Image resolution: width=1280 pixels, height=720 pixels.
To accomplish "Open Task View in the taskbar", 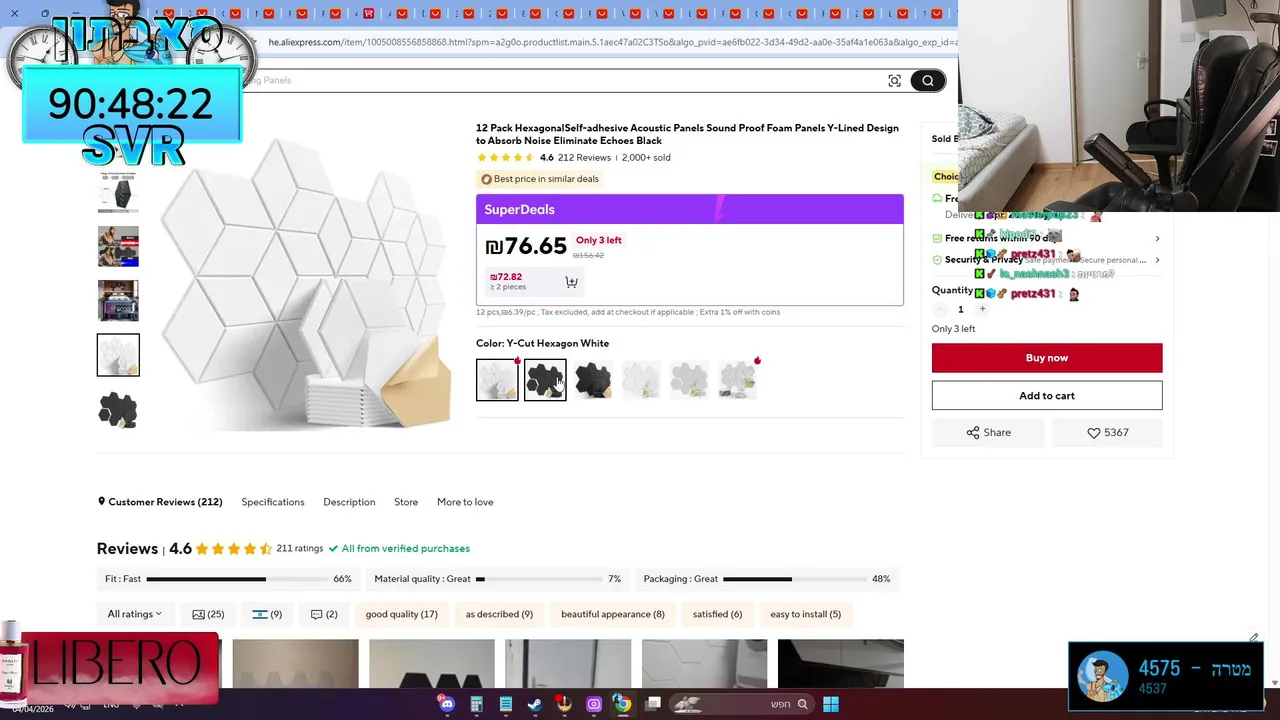I will [653, 704].
